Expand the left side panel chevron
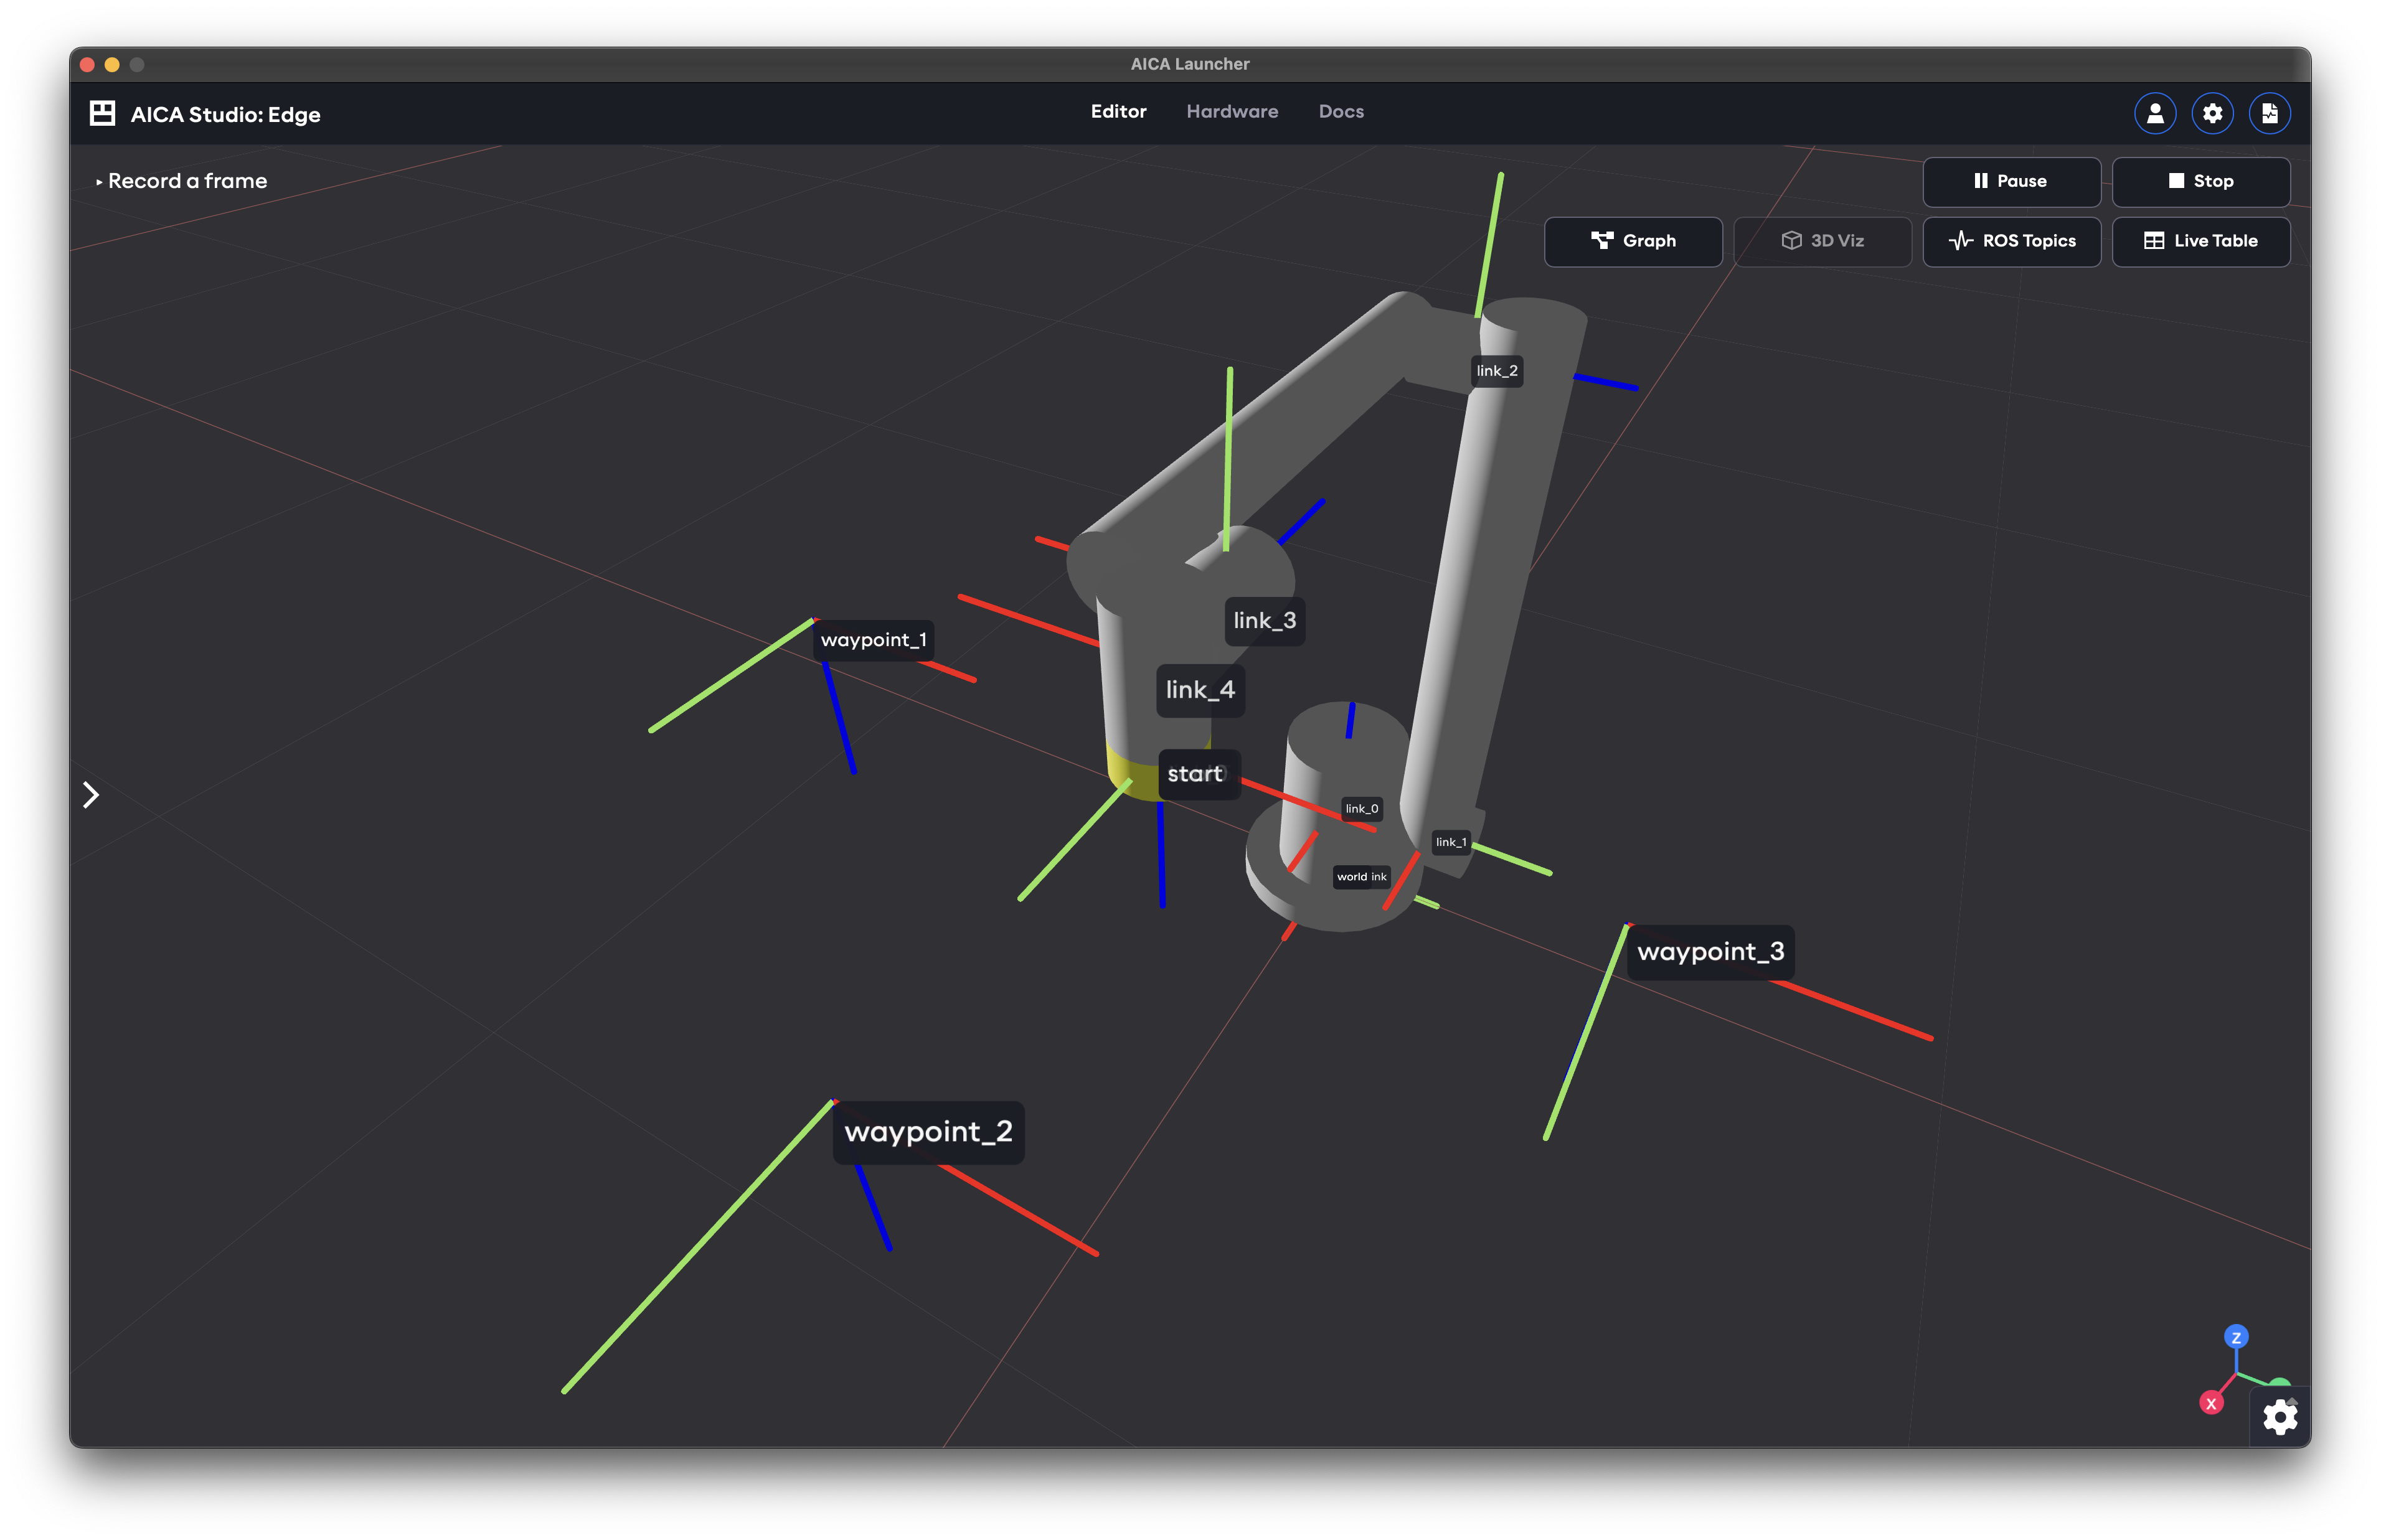 (91, 795)
